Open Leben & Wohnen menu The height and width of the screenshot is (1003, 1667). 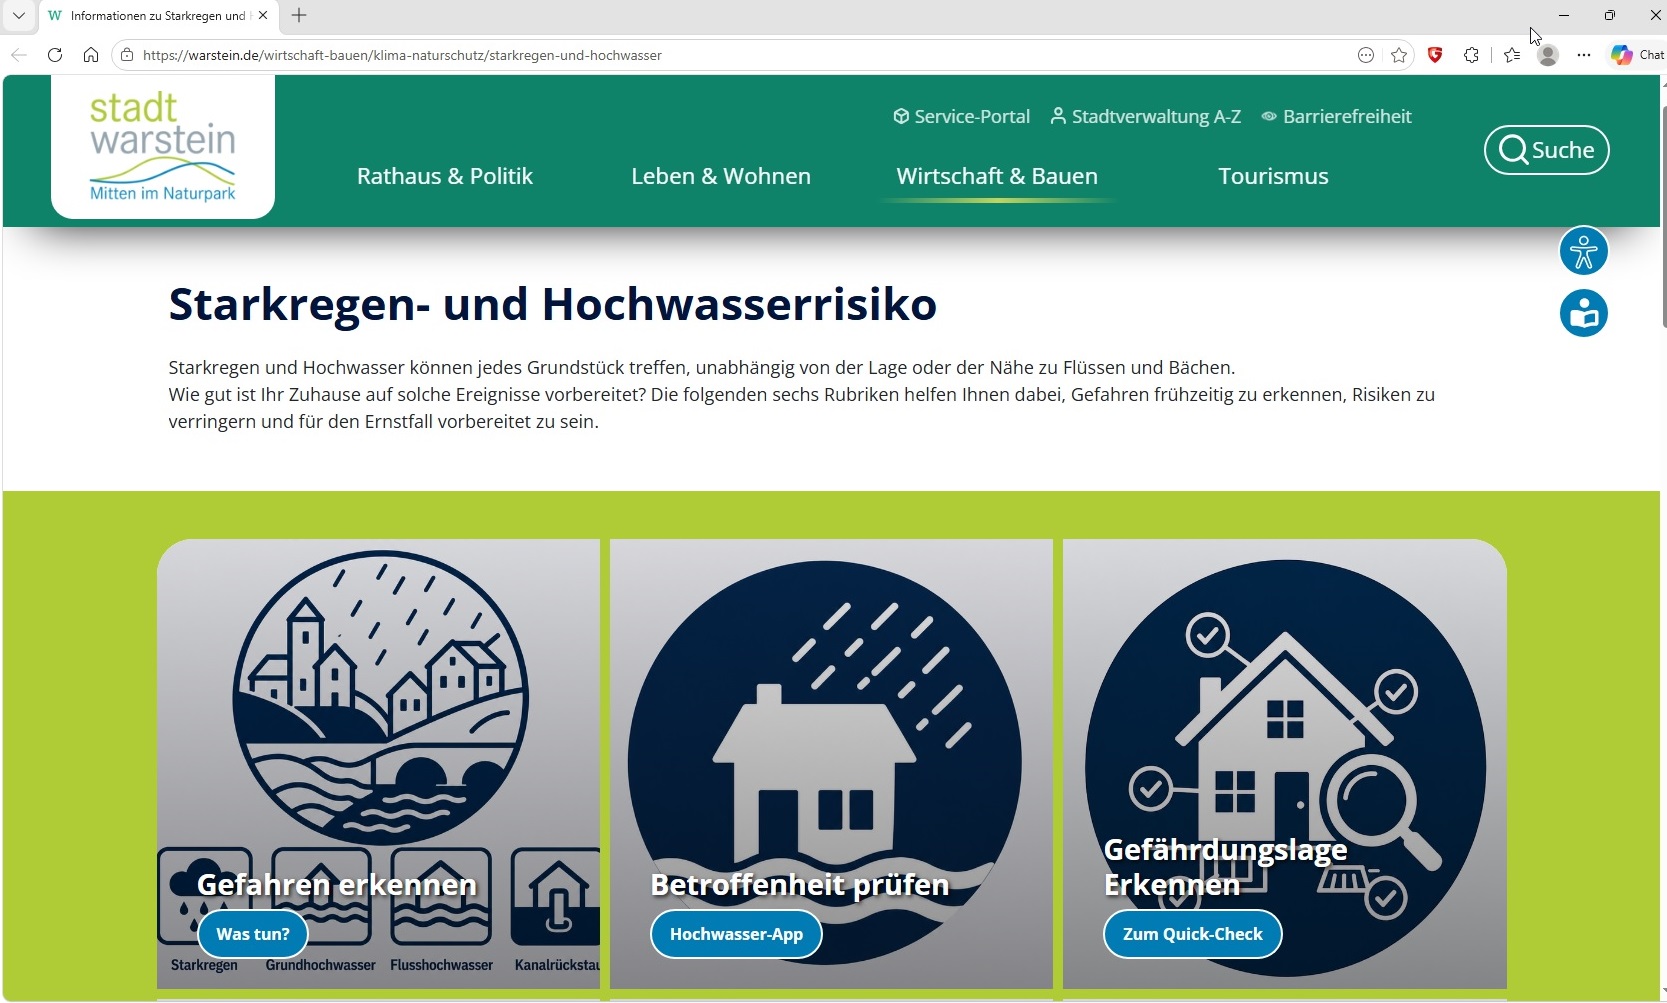[x=721, y=176]
